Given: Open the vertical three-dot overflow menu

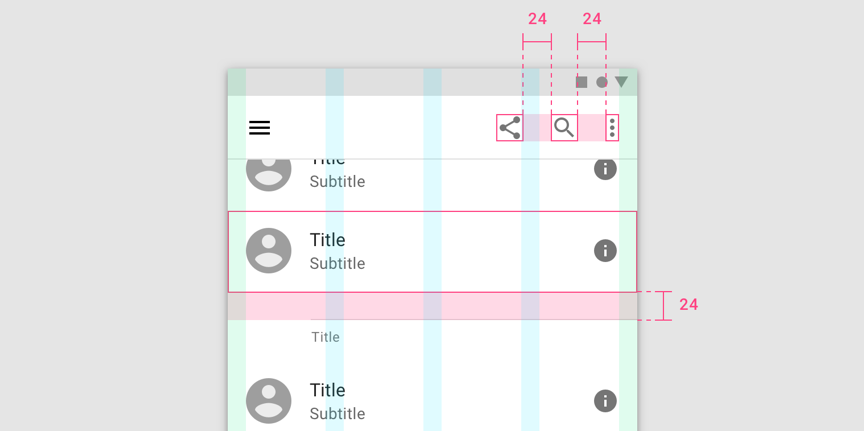Looking at the screenshot, I should [x=612, y=128].
